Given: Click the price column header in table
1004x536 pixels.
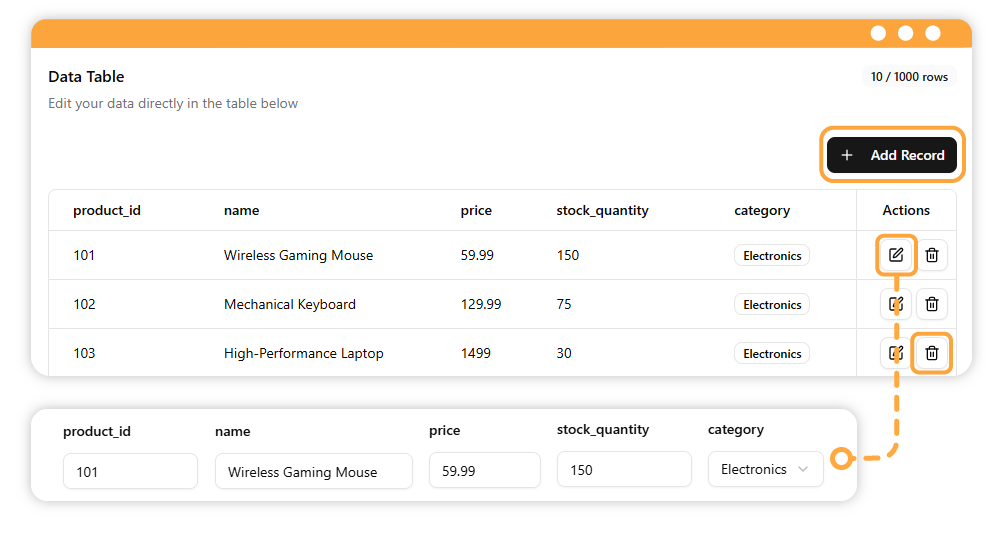Looking at the screenshot, I should 476,210.
